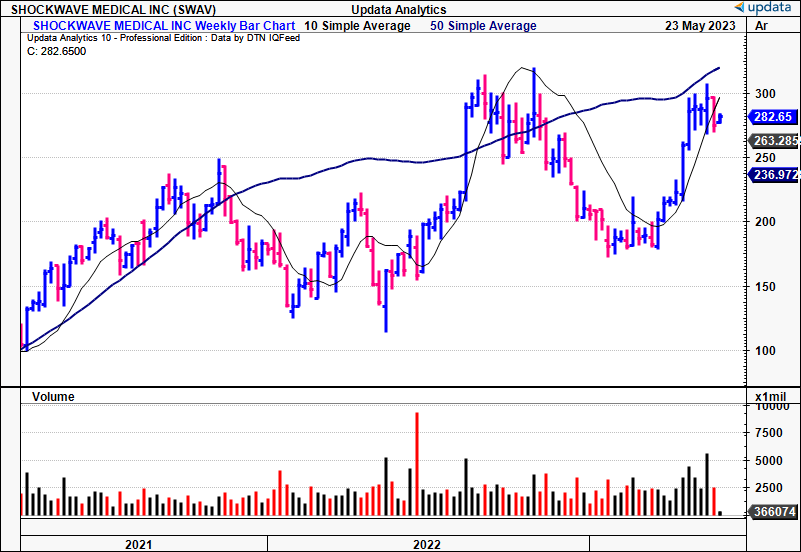The image size is (801, 552).
Task: Click the tallest red volume spike bar
Action: (x=417, y=464)
